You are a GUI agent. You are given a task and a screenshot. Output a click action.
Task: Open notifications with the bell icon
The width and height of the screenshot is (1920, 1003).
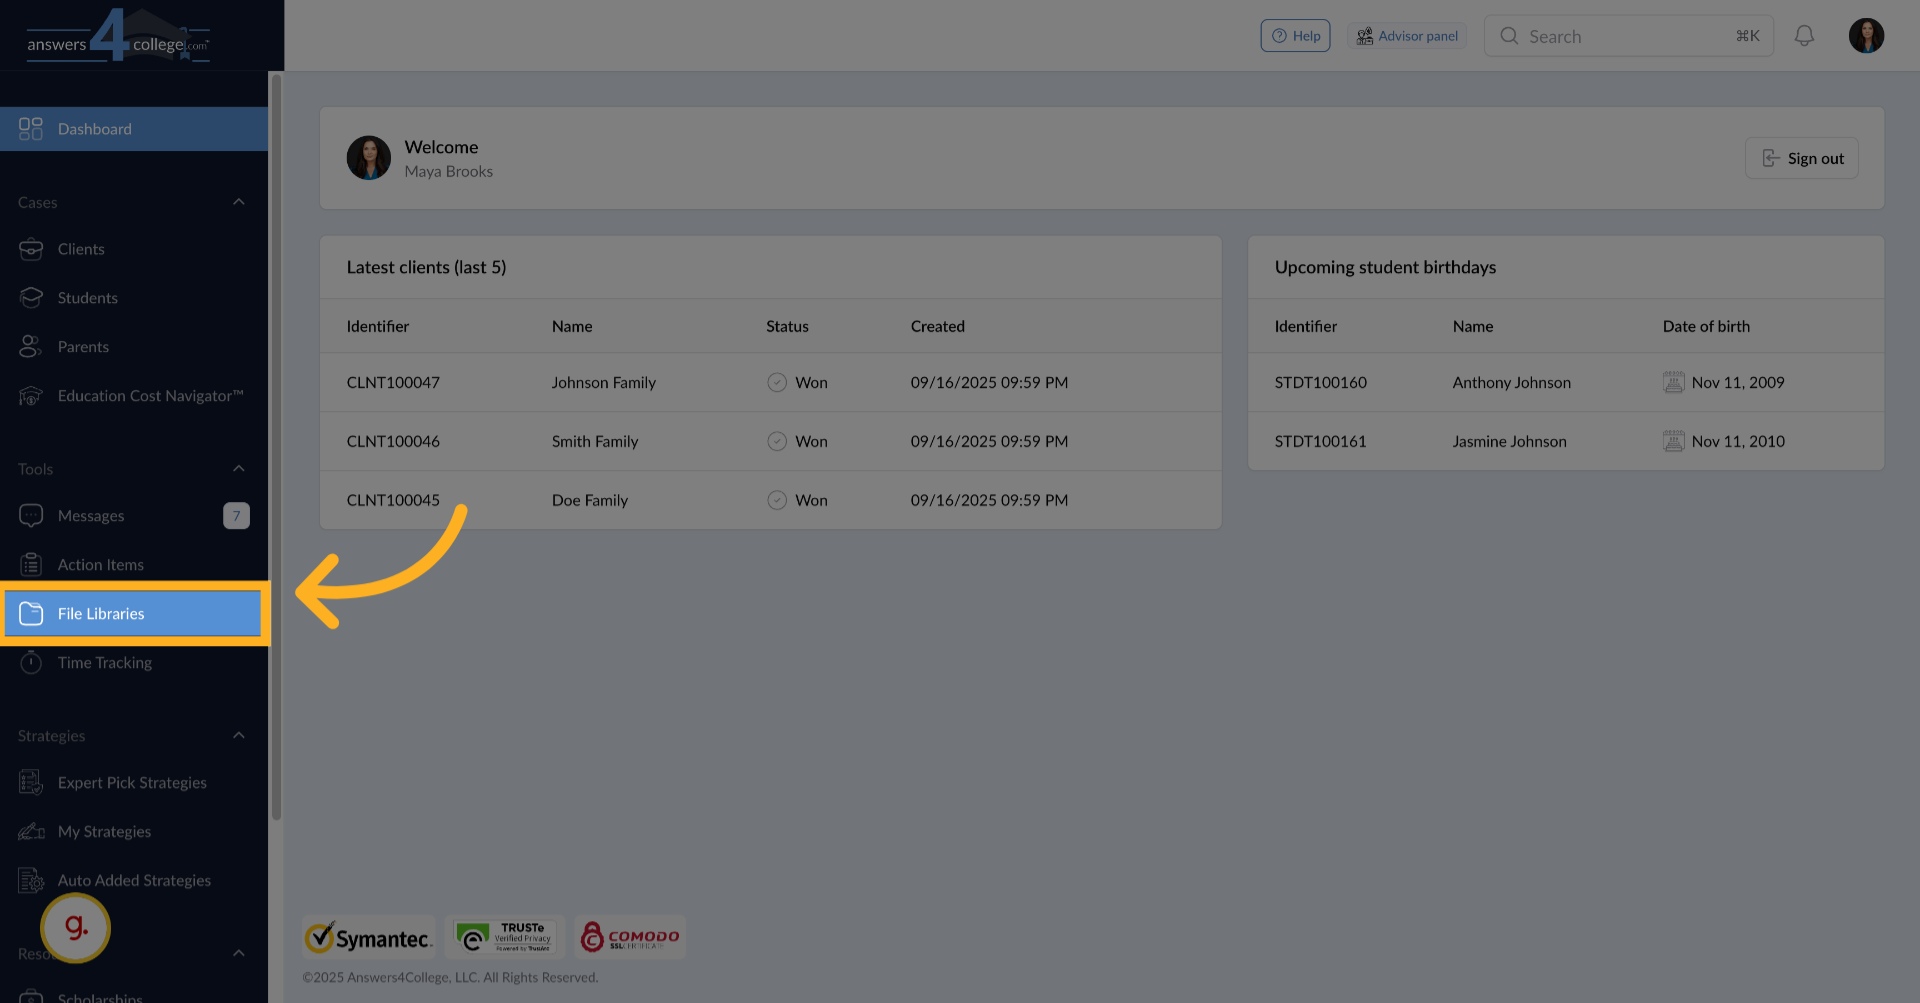(1805, 35)
